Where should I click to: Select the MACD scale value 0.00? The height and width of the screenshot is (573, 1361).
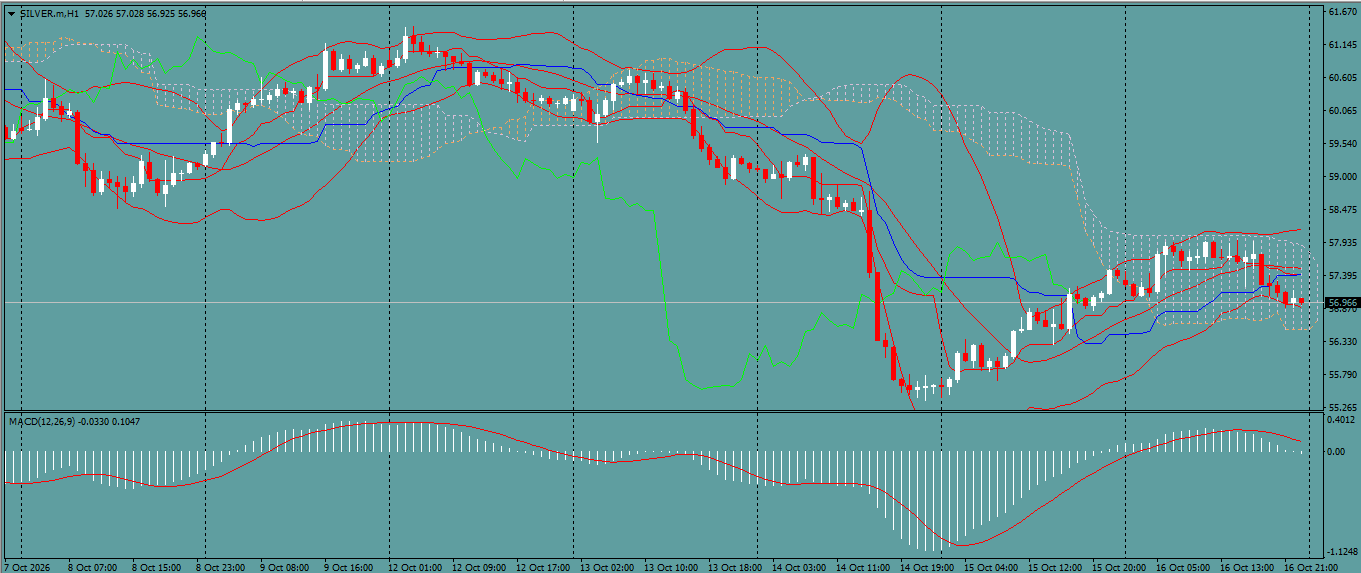coord(1337,452)
